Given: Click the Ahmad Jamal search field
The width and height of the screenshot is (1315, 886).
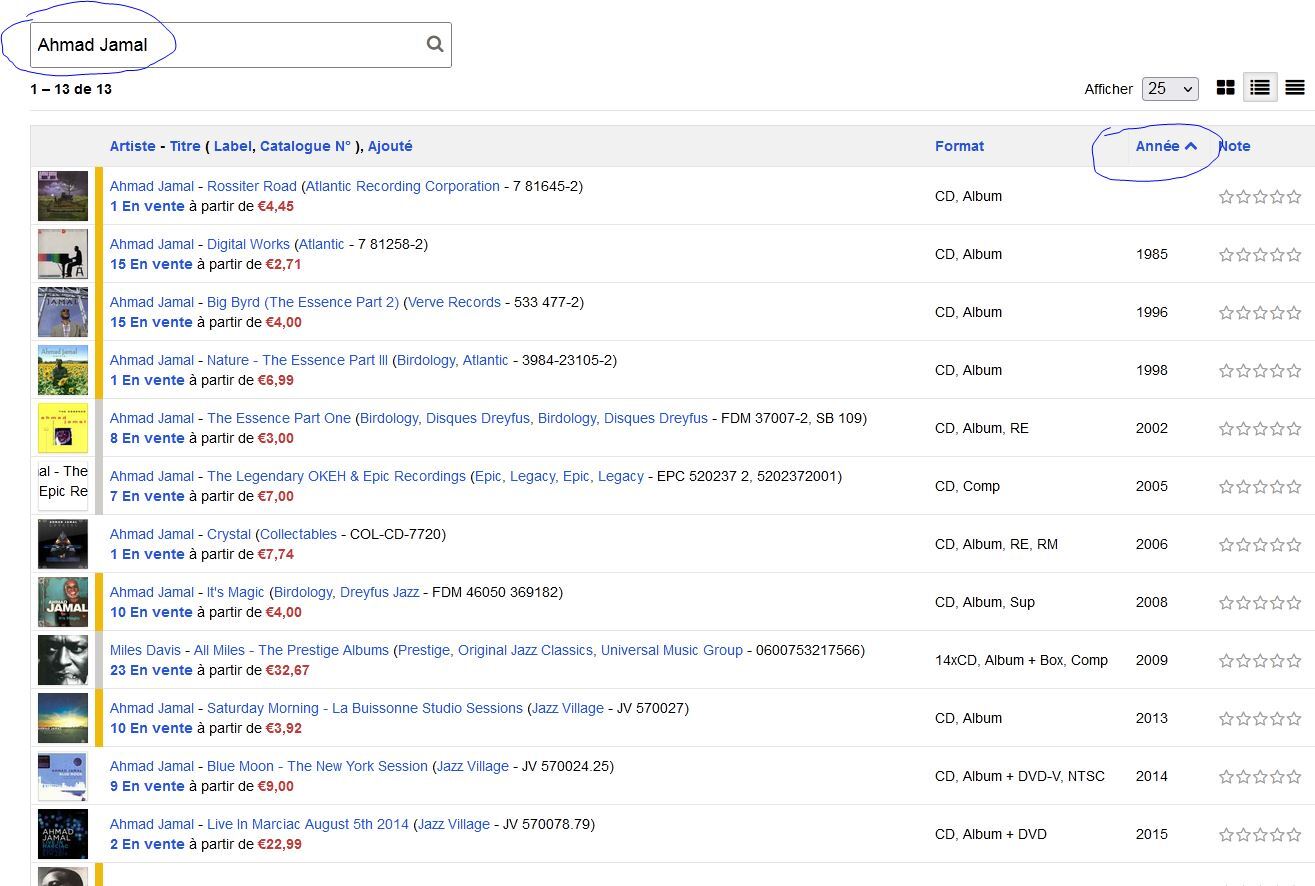Looking at the screenshot, I should 230,45.
